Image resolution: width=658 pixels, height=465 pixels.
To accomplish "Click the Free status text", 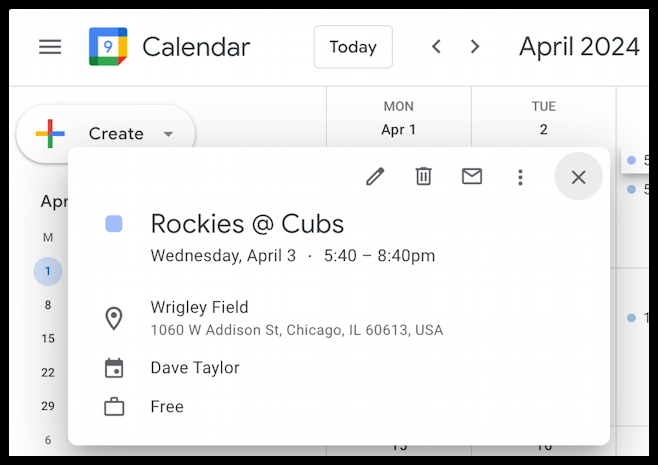I will point(167,406).
